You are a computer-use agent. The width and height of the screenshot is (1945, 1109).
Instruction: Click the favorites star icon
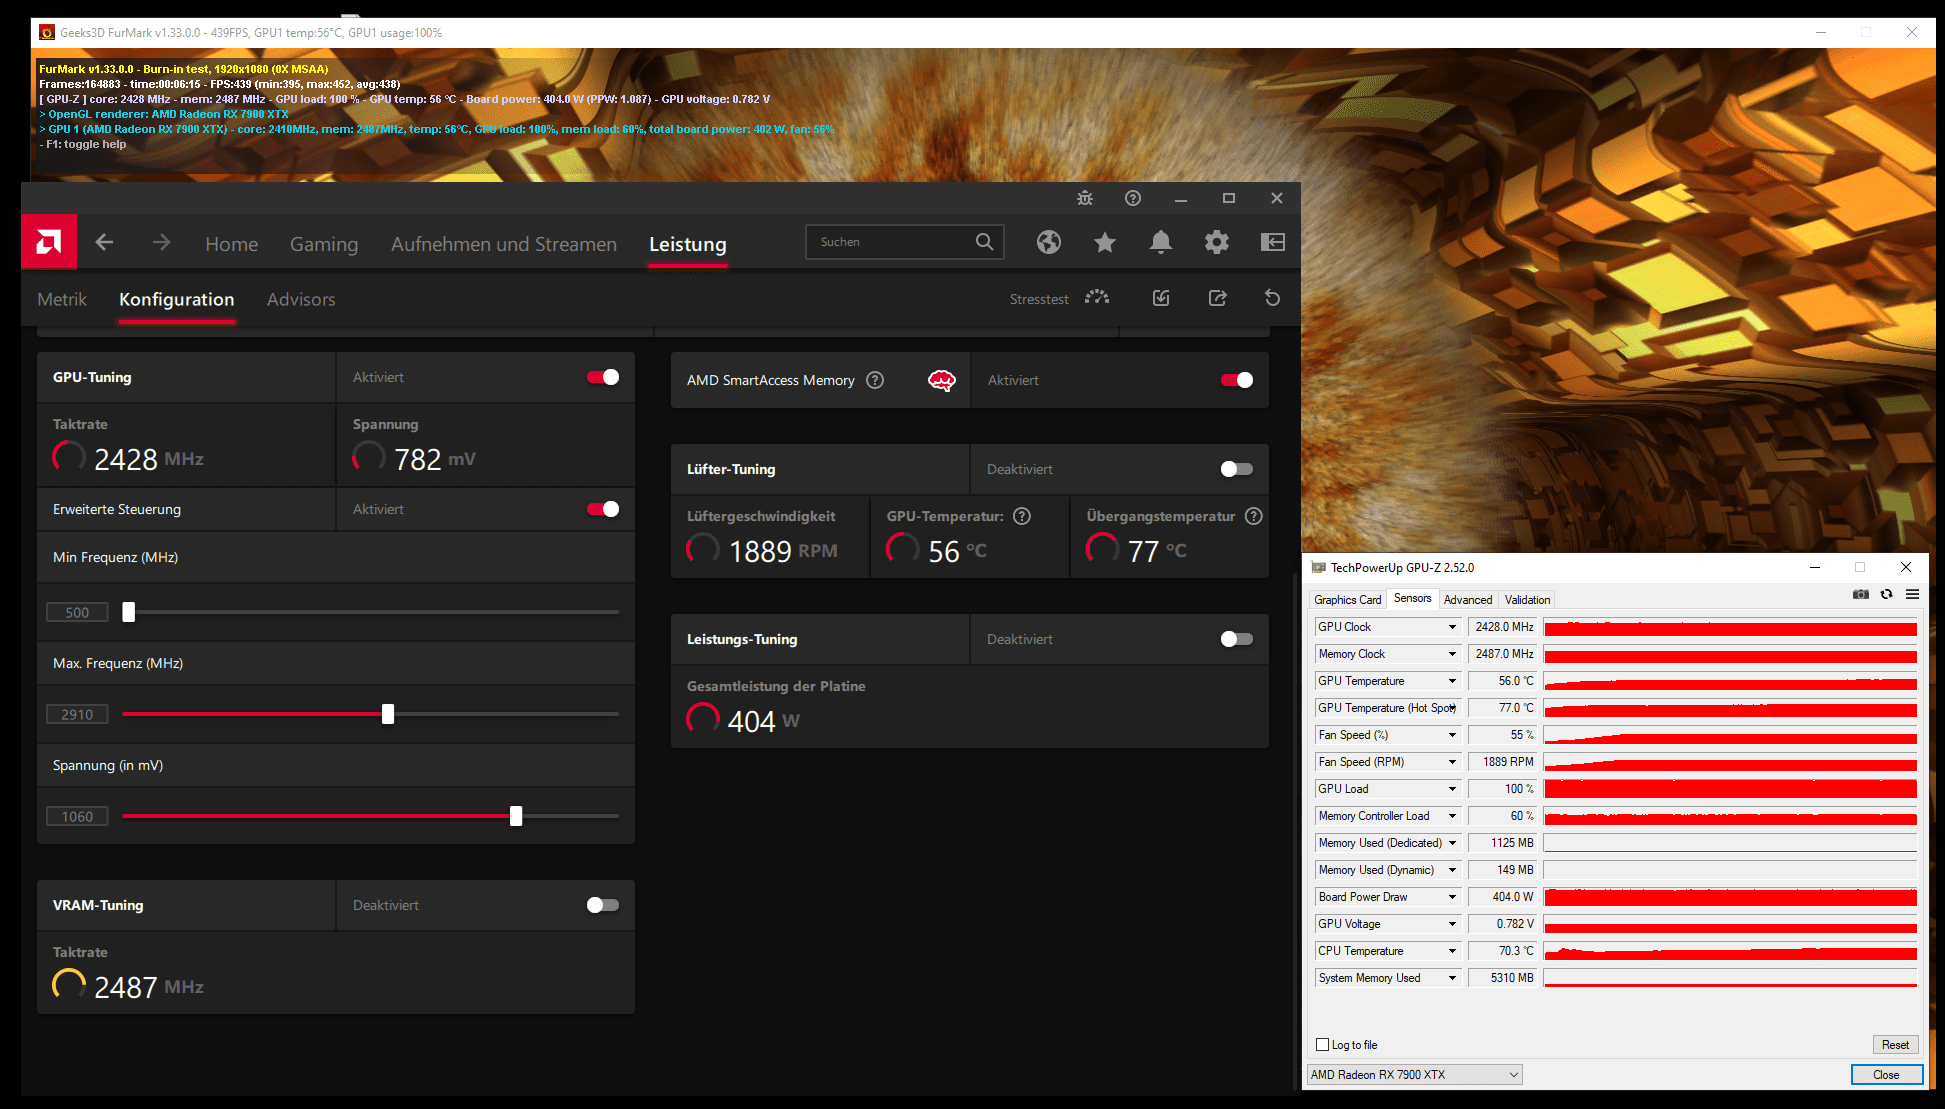pyautogui.click(x=1104, y=242)
